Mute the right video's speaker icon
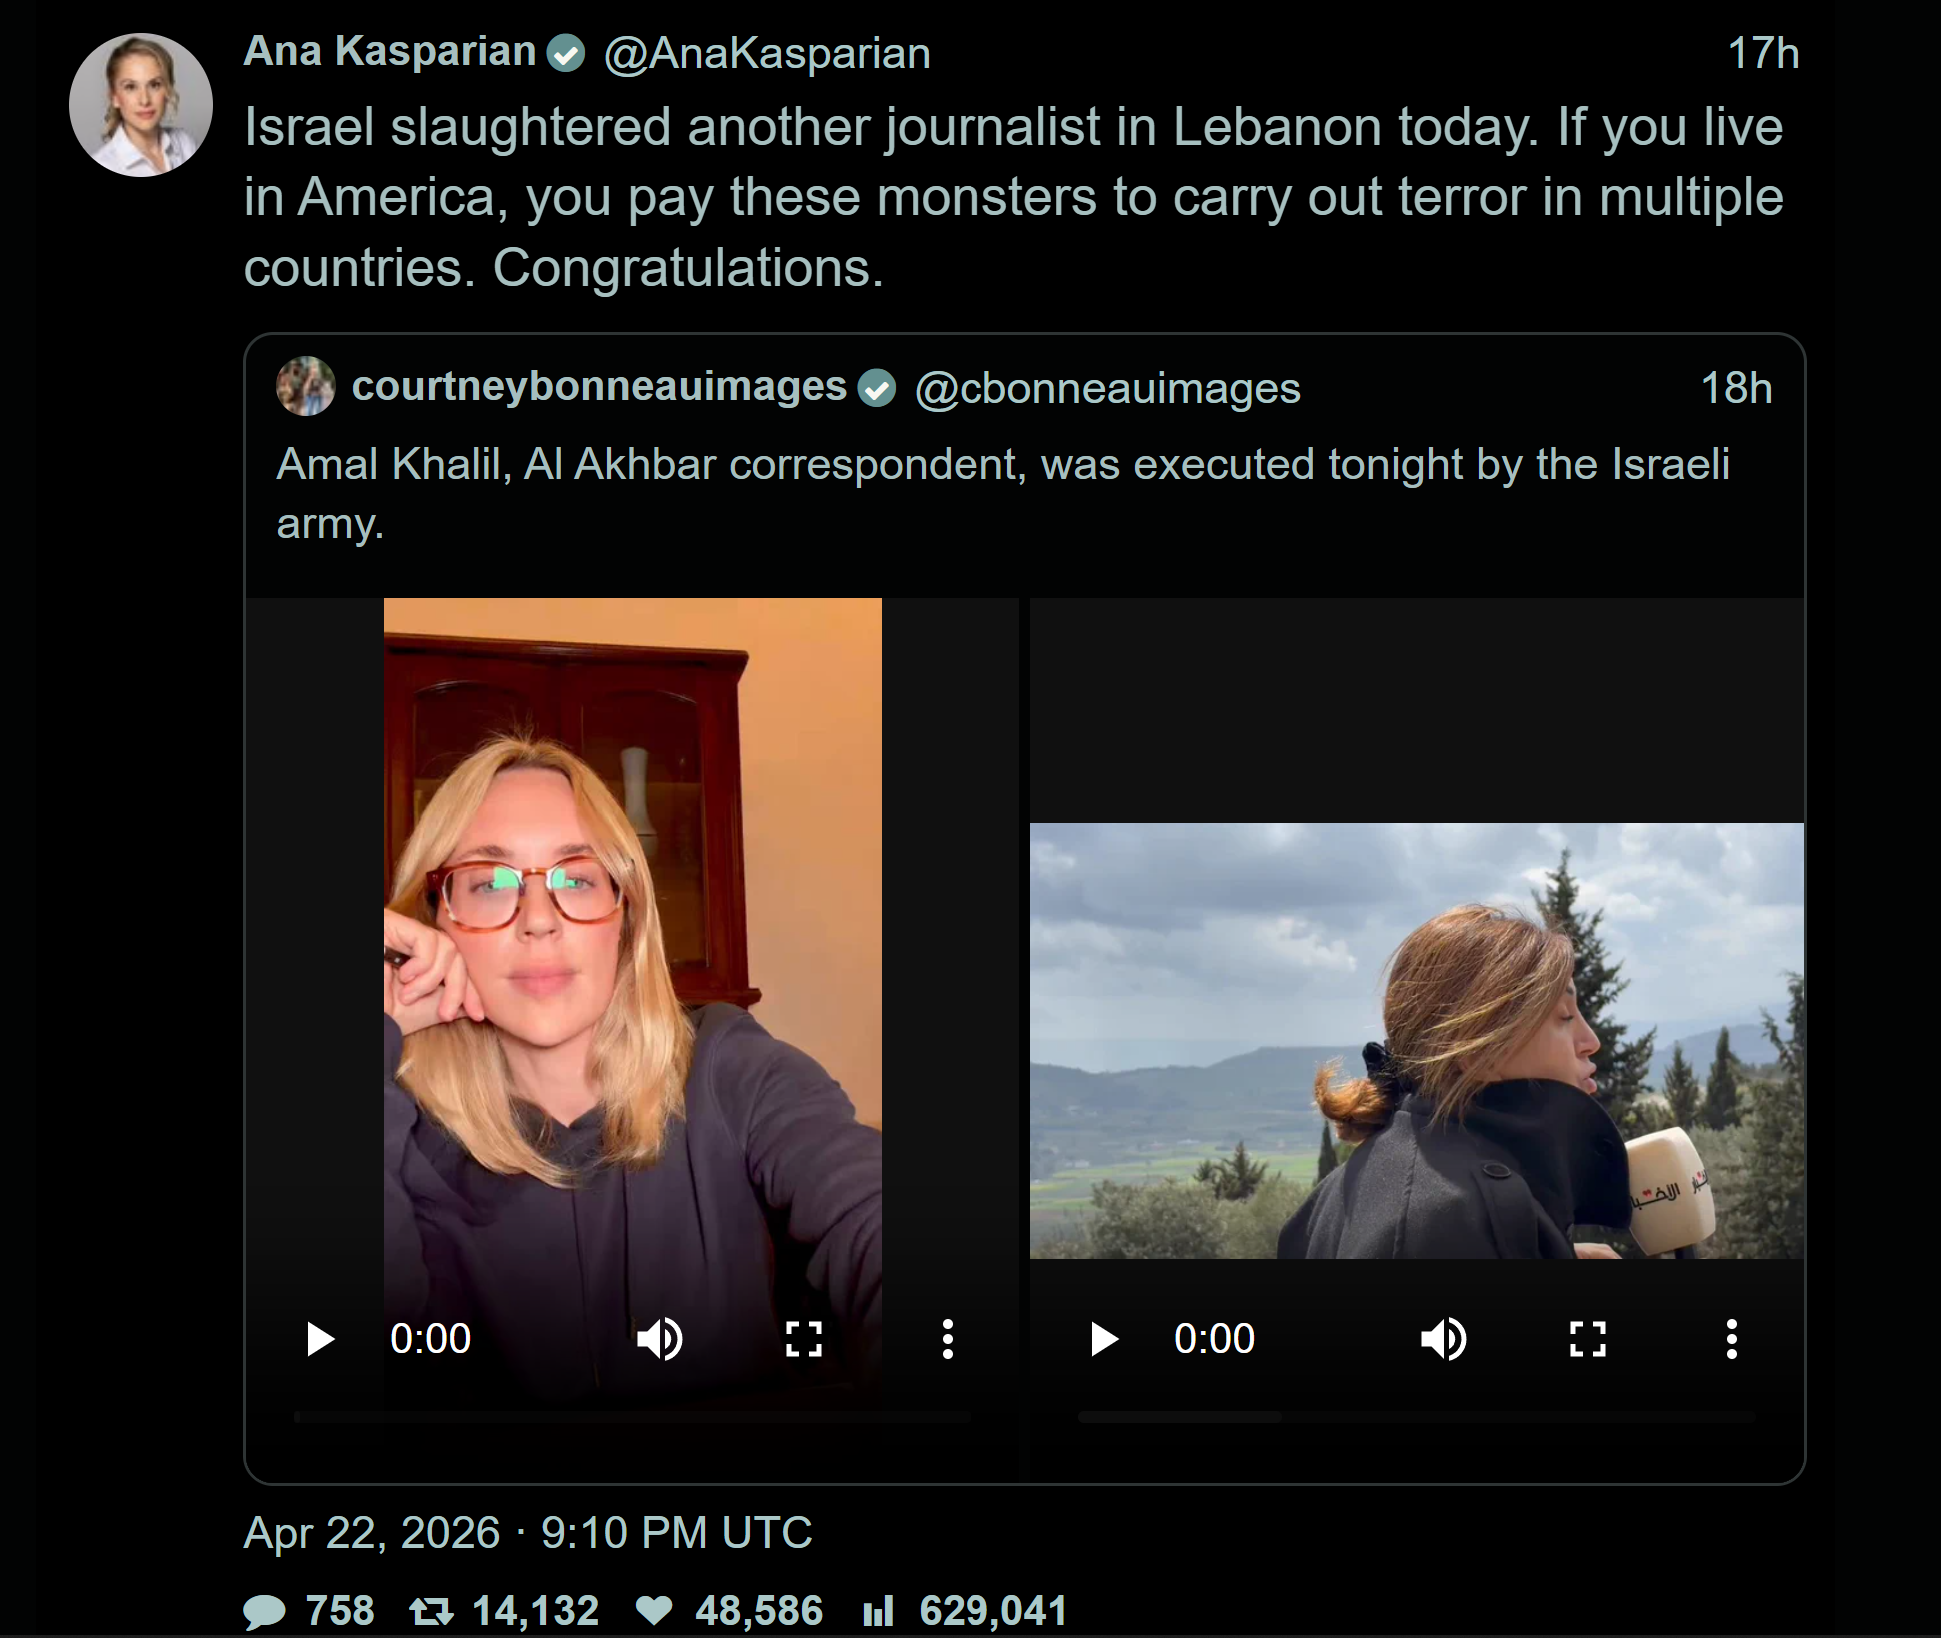This screenshot has height=1638, width=1941. (x=1444, y=1339)
